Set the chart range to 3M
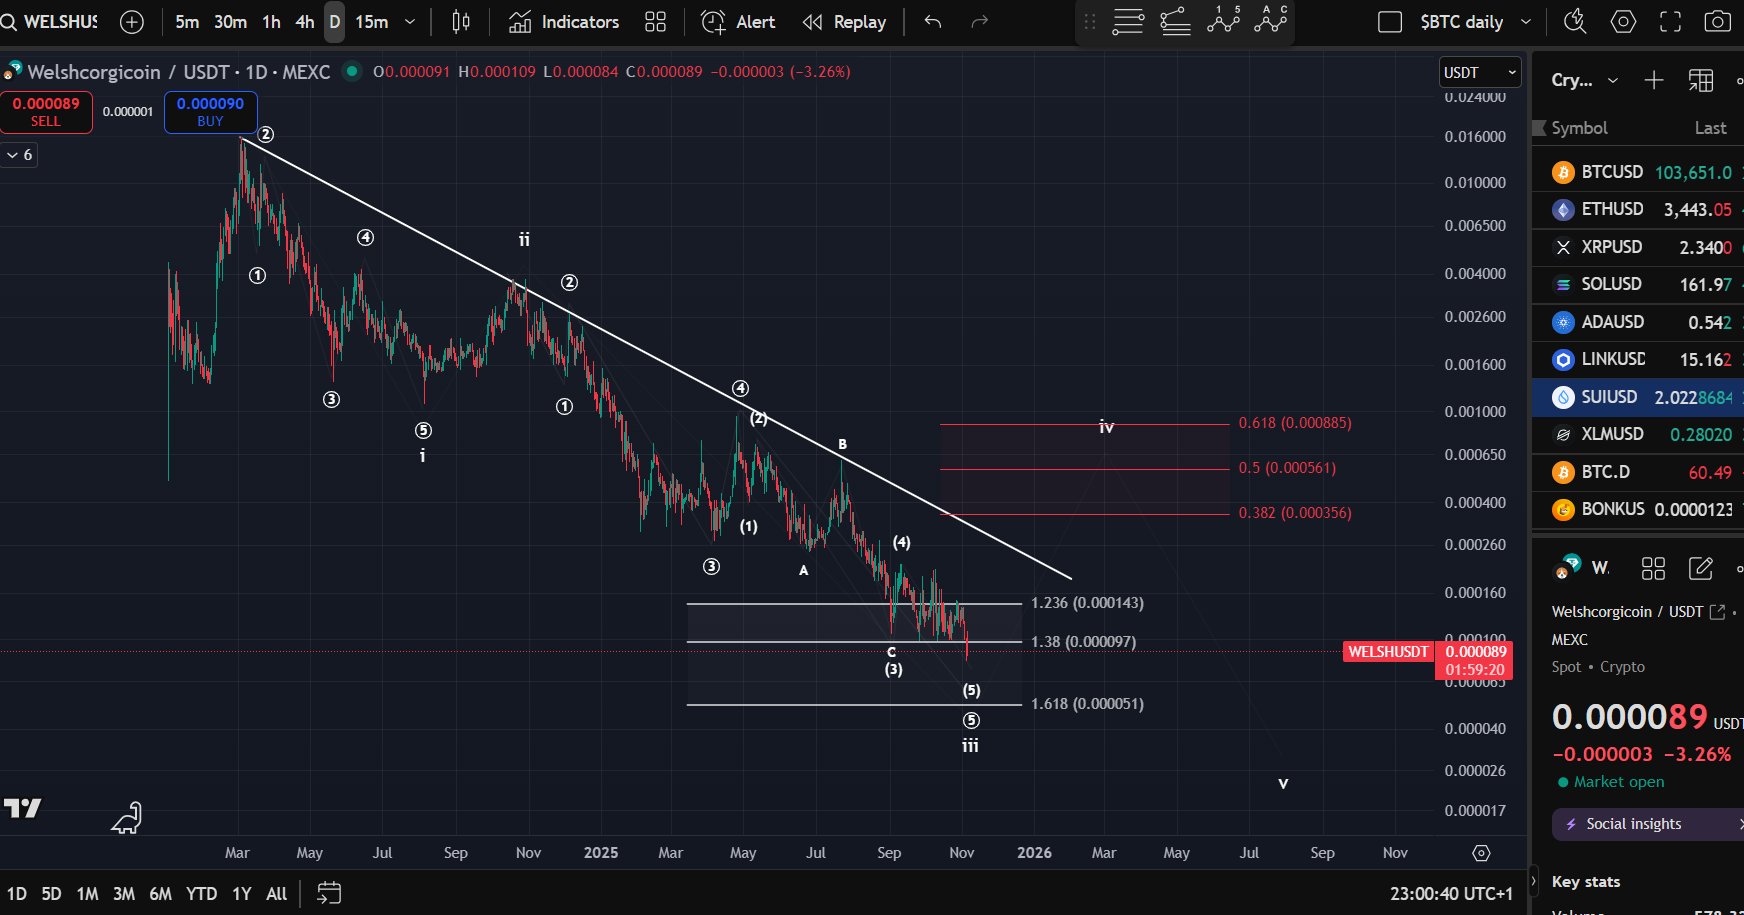The width and height of the screenshot is (1744, 915). click(124, 893)
